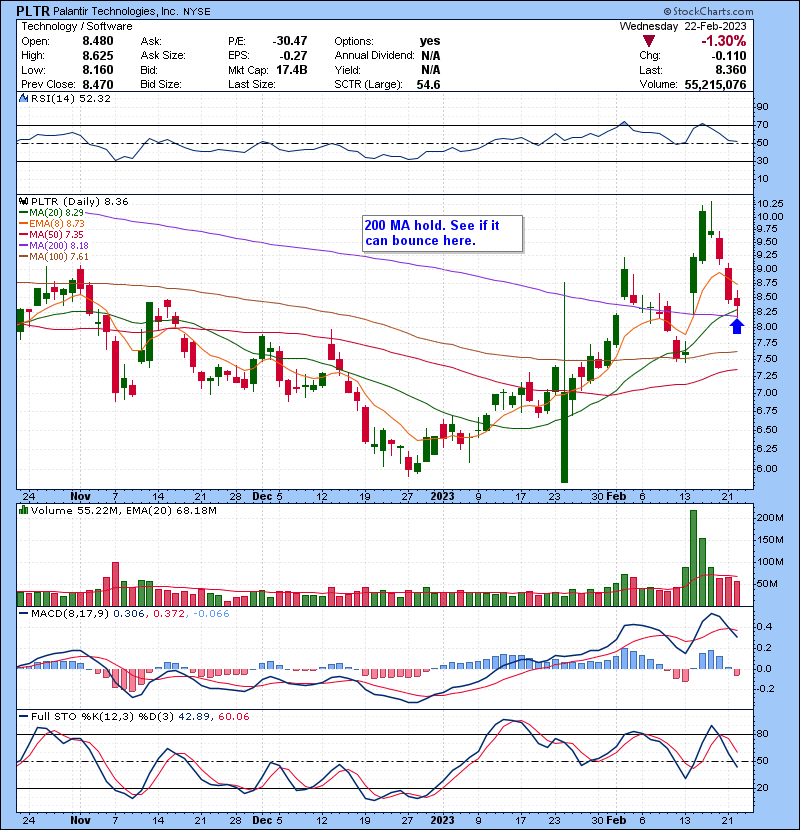800x830 pixels.
Task: Click the 6.00 price axis label
Action: pos(767,468)
